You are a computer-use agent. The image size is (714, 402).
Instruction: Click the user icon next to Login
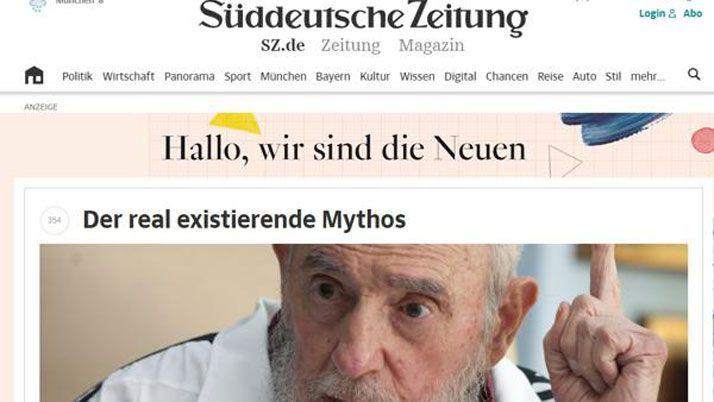click(x=672, y=14)
